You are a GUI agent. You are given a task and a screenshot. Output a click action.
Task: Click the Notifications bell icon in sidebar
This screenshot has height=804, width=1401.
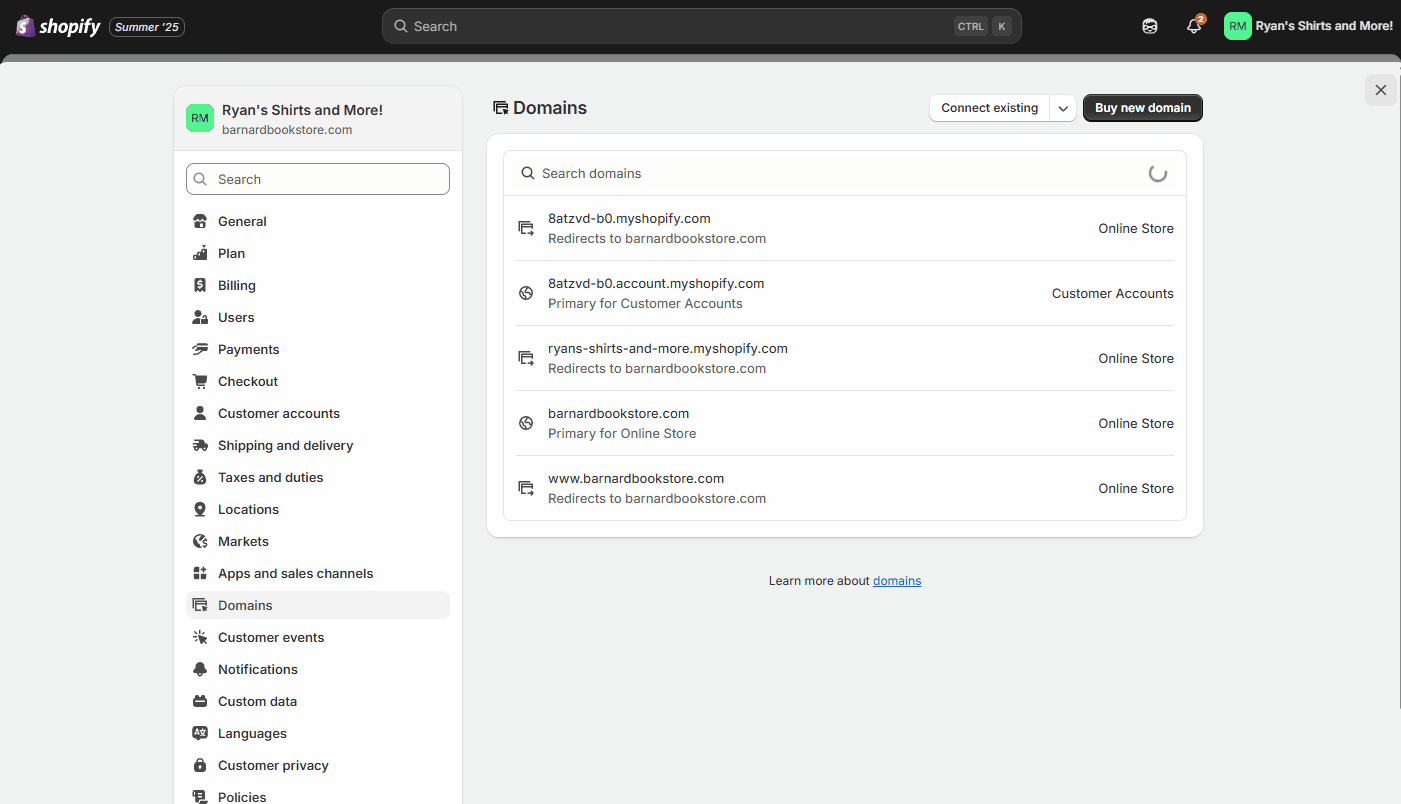point(200,669)
